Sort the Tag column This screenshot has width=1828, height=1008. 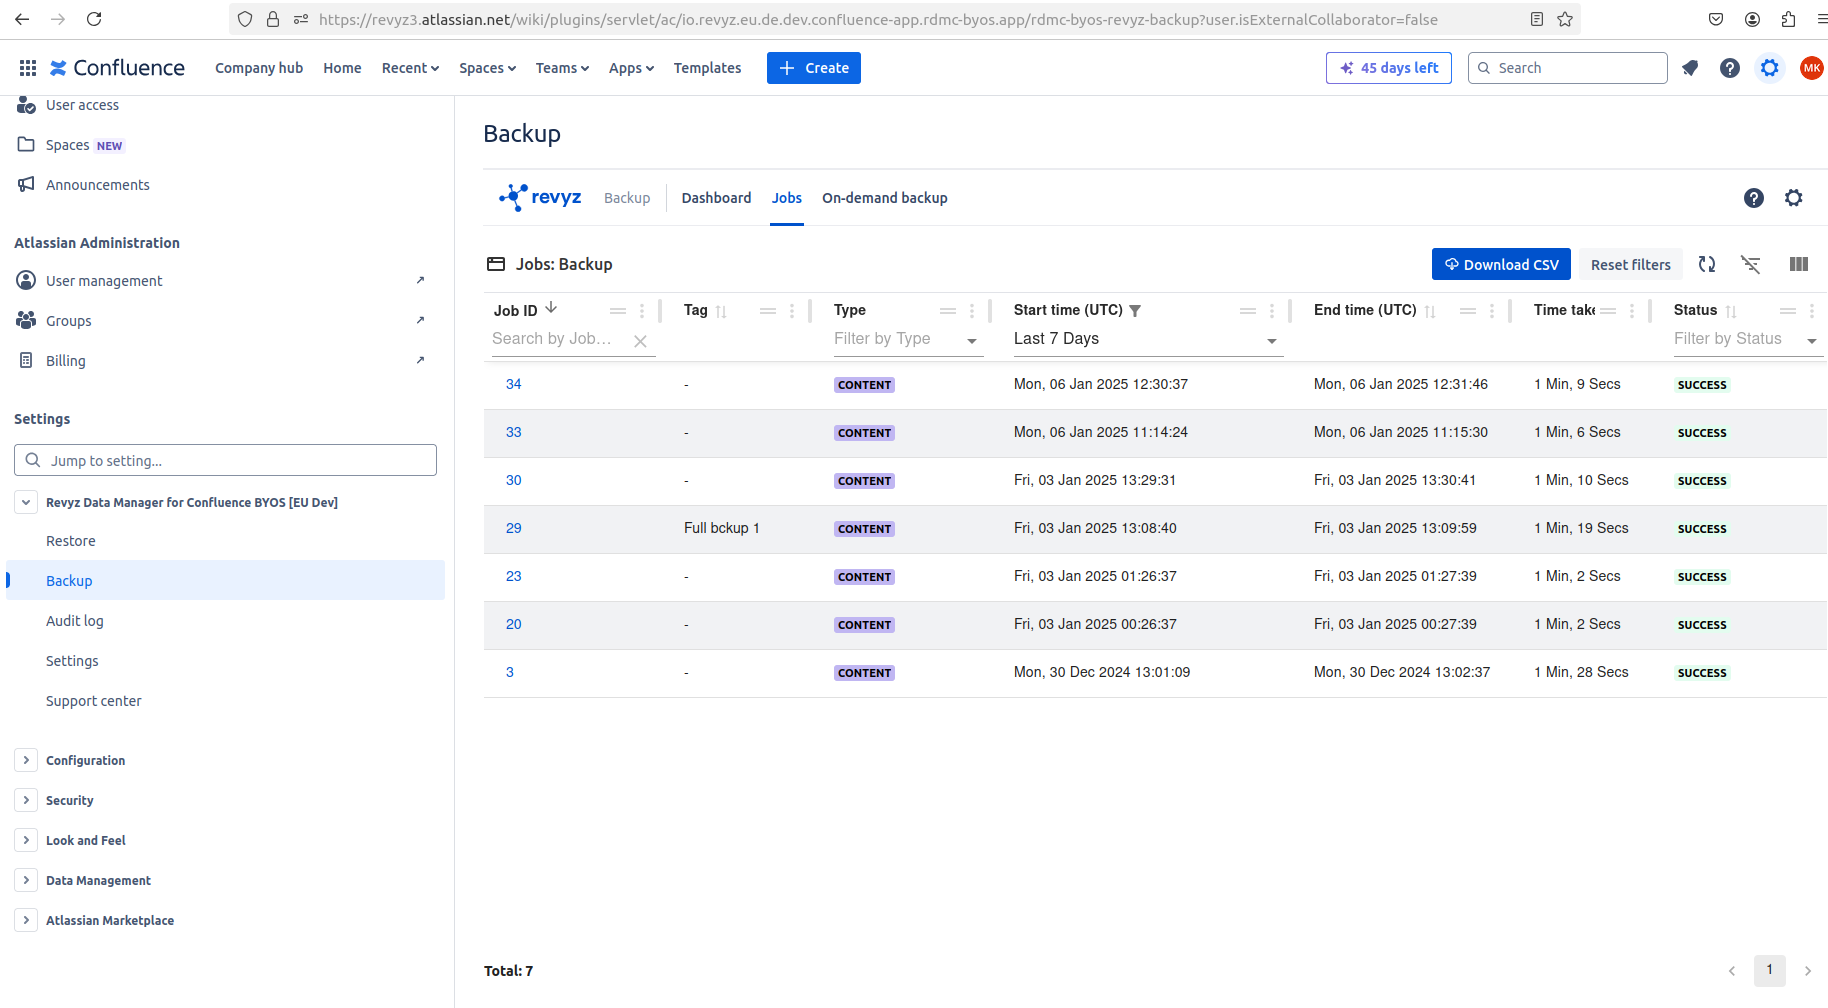tap(721, 311)
